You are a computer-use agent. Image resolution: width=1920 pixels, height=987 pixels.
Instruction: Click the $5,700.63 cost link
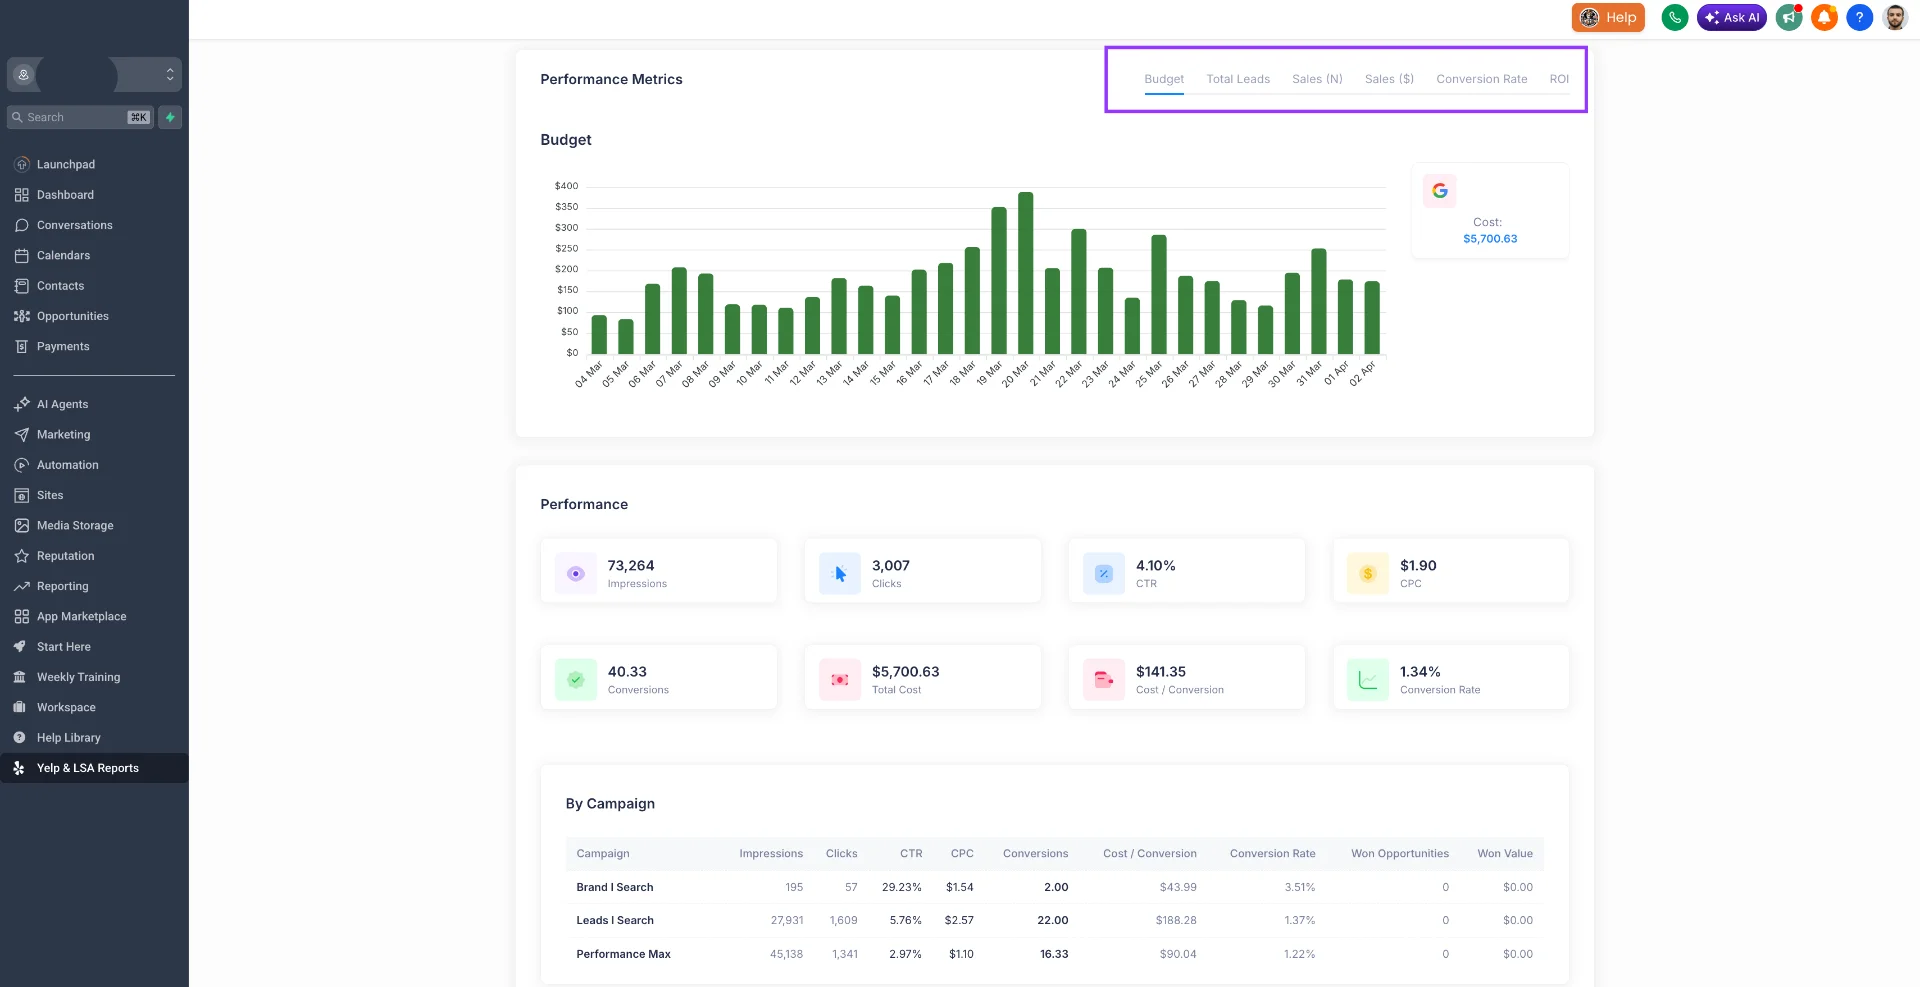tap(1489, 238)
